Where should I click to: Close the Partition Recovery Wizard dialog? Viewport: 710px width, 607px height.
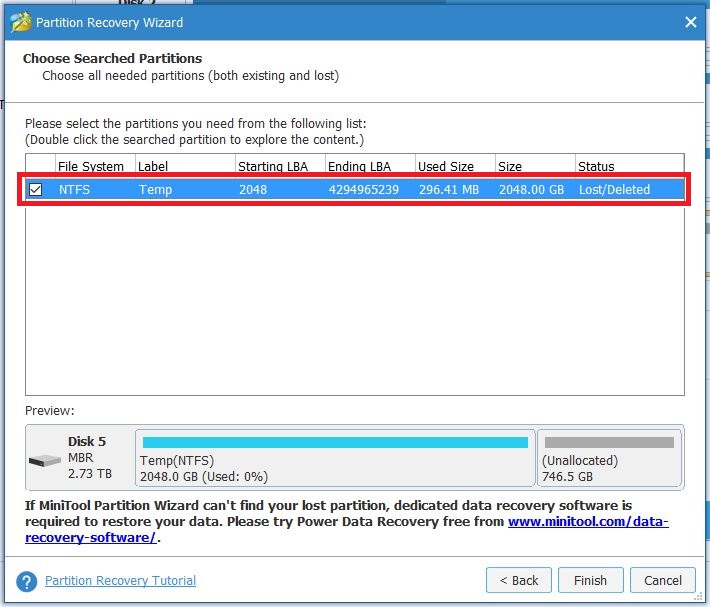pos(691,22)
